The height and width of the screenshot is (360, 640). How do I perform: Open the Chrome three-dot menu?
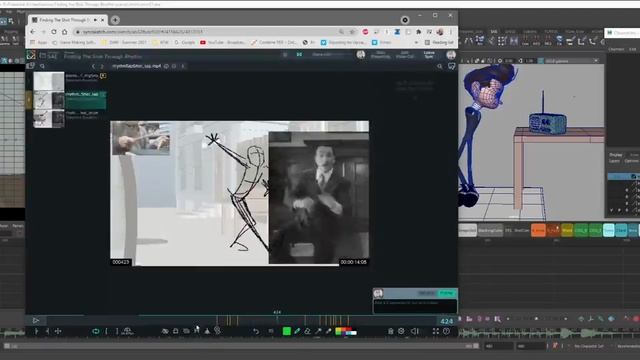tap(451, 32)
